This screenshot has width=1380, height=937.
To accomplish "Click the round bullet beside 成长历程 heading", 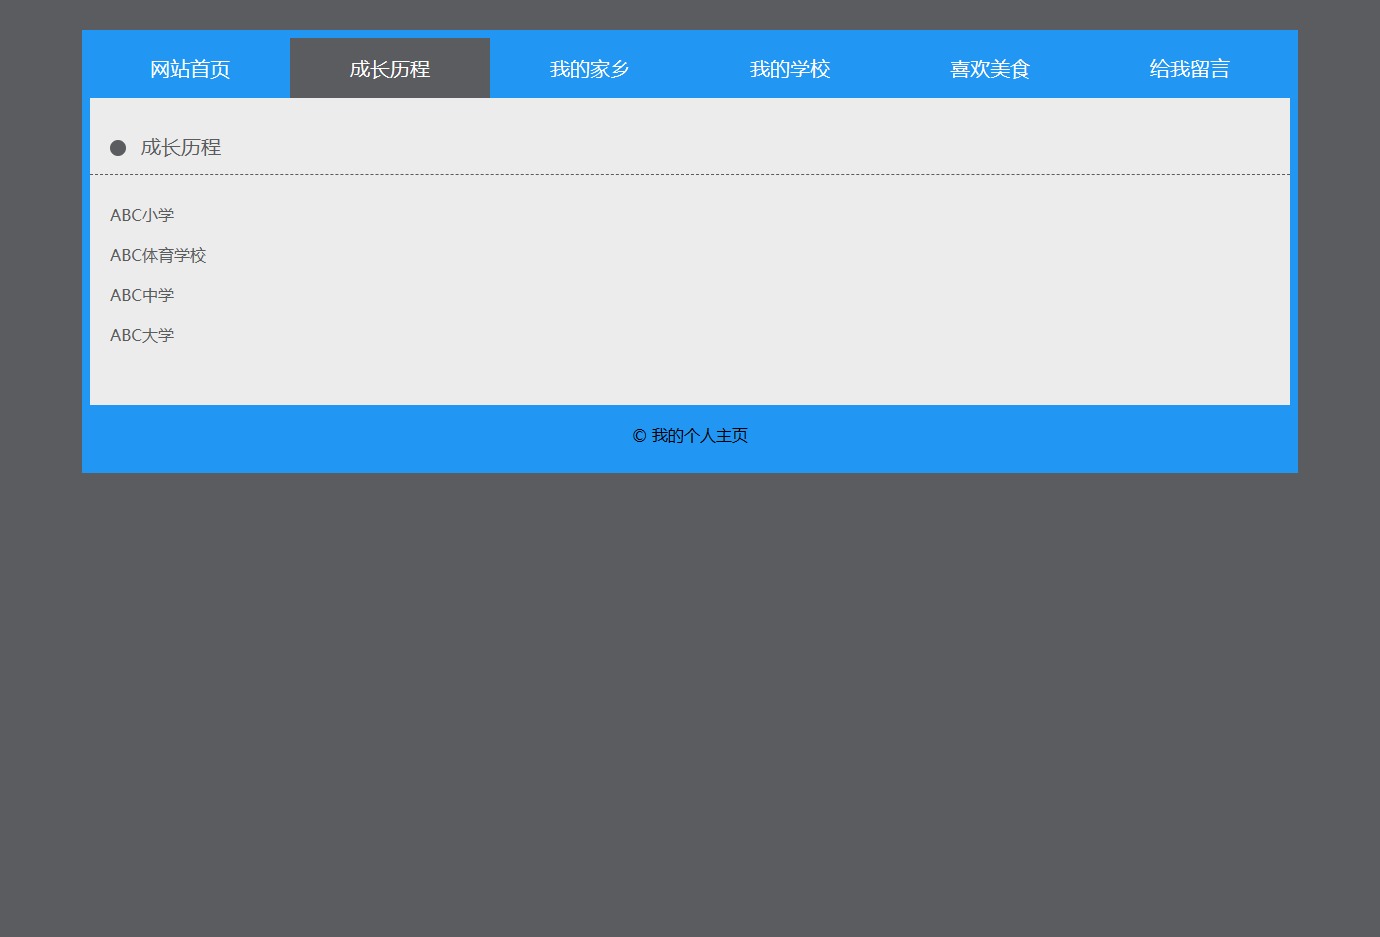I will (x=118, y=148).
